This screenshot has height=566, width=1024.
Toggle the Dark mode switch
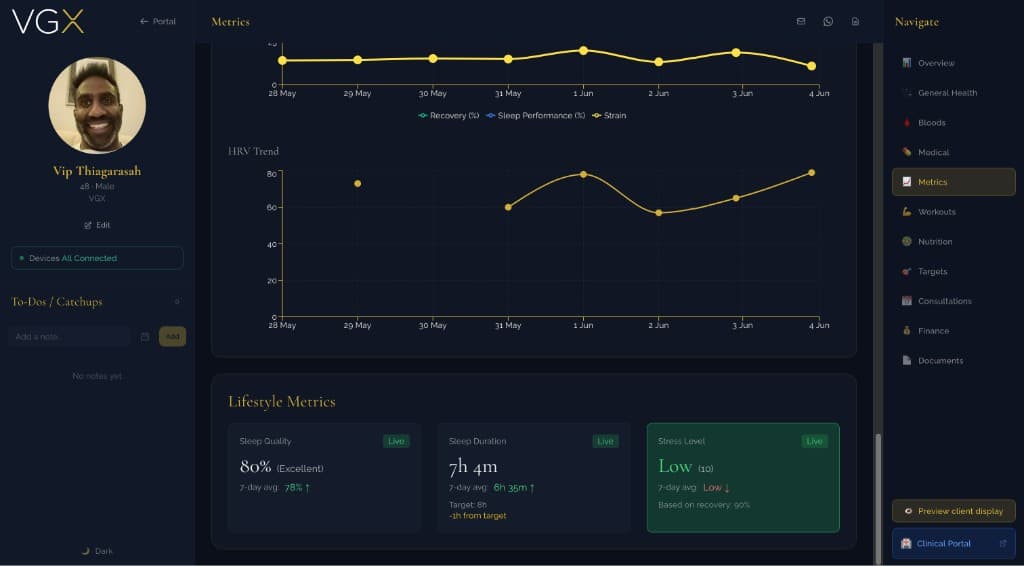pos(97,551)
